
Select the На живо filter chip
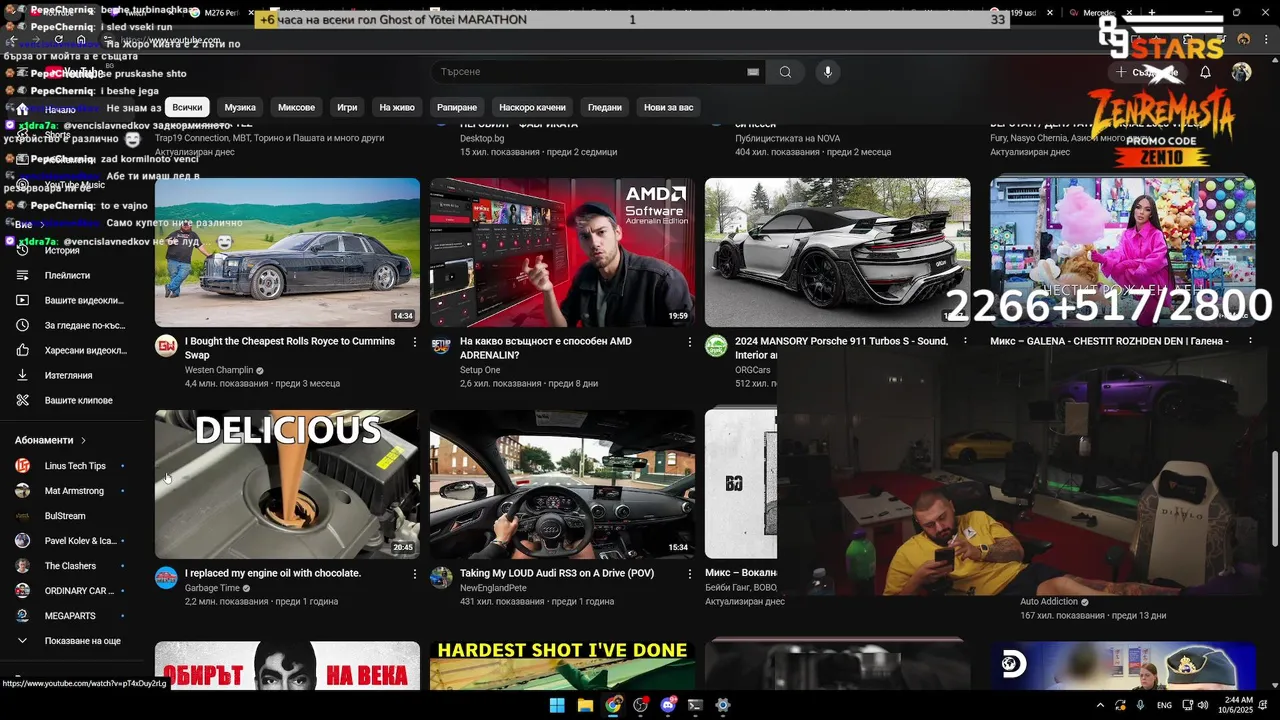tap(397, 107)
